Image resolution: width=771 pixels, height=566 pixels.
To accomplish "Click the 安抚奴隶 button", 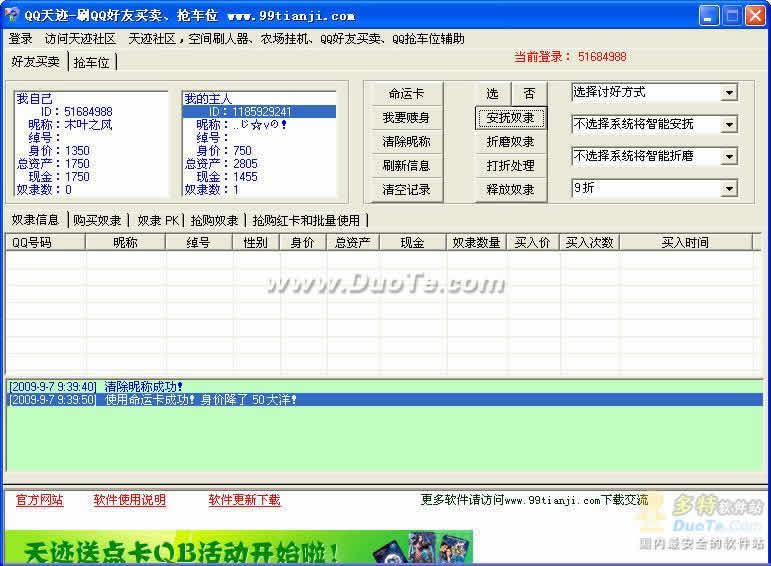I will [x=511, y=118].
